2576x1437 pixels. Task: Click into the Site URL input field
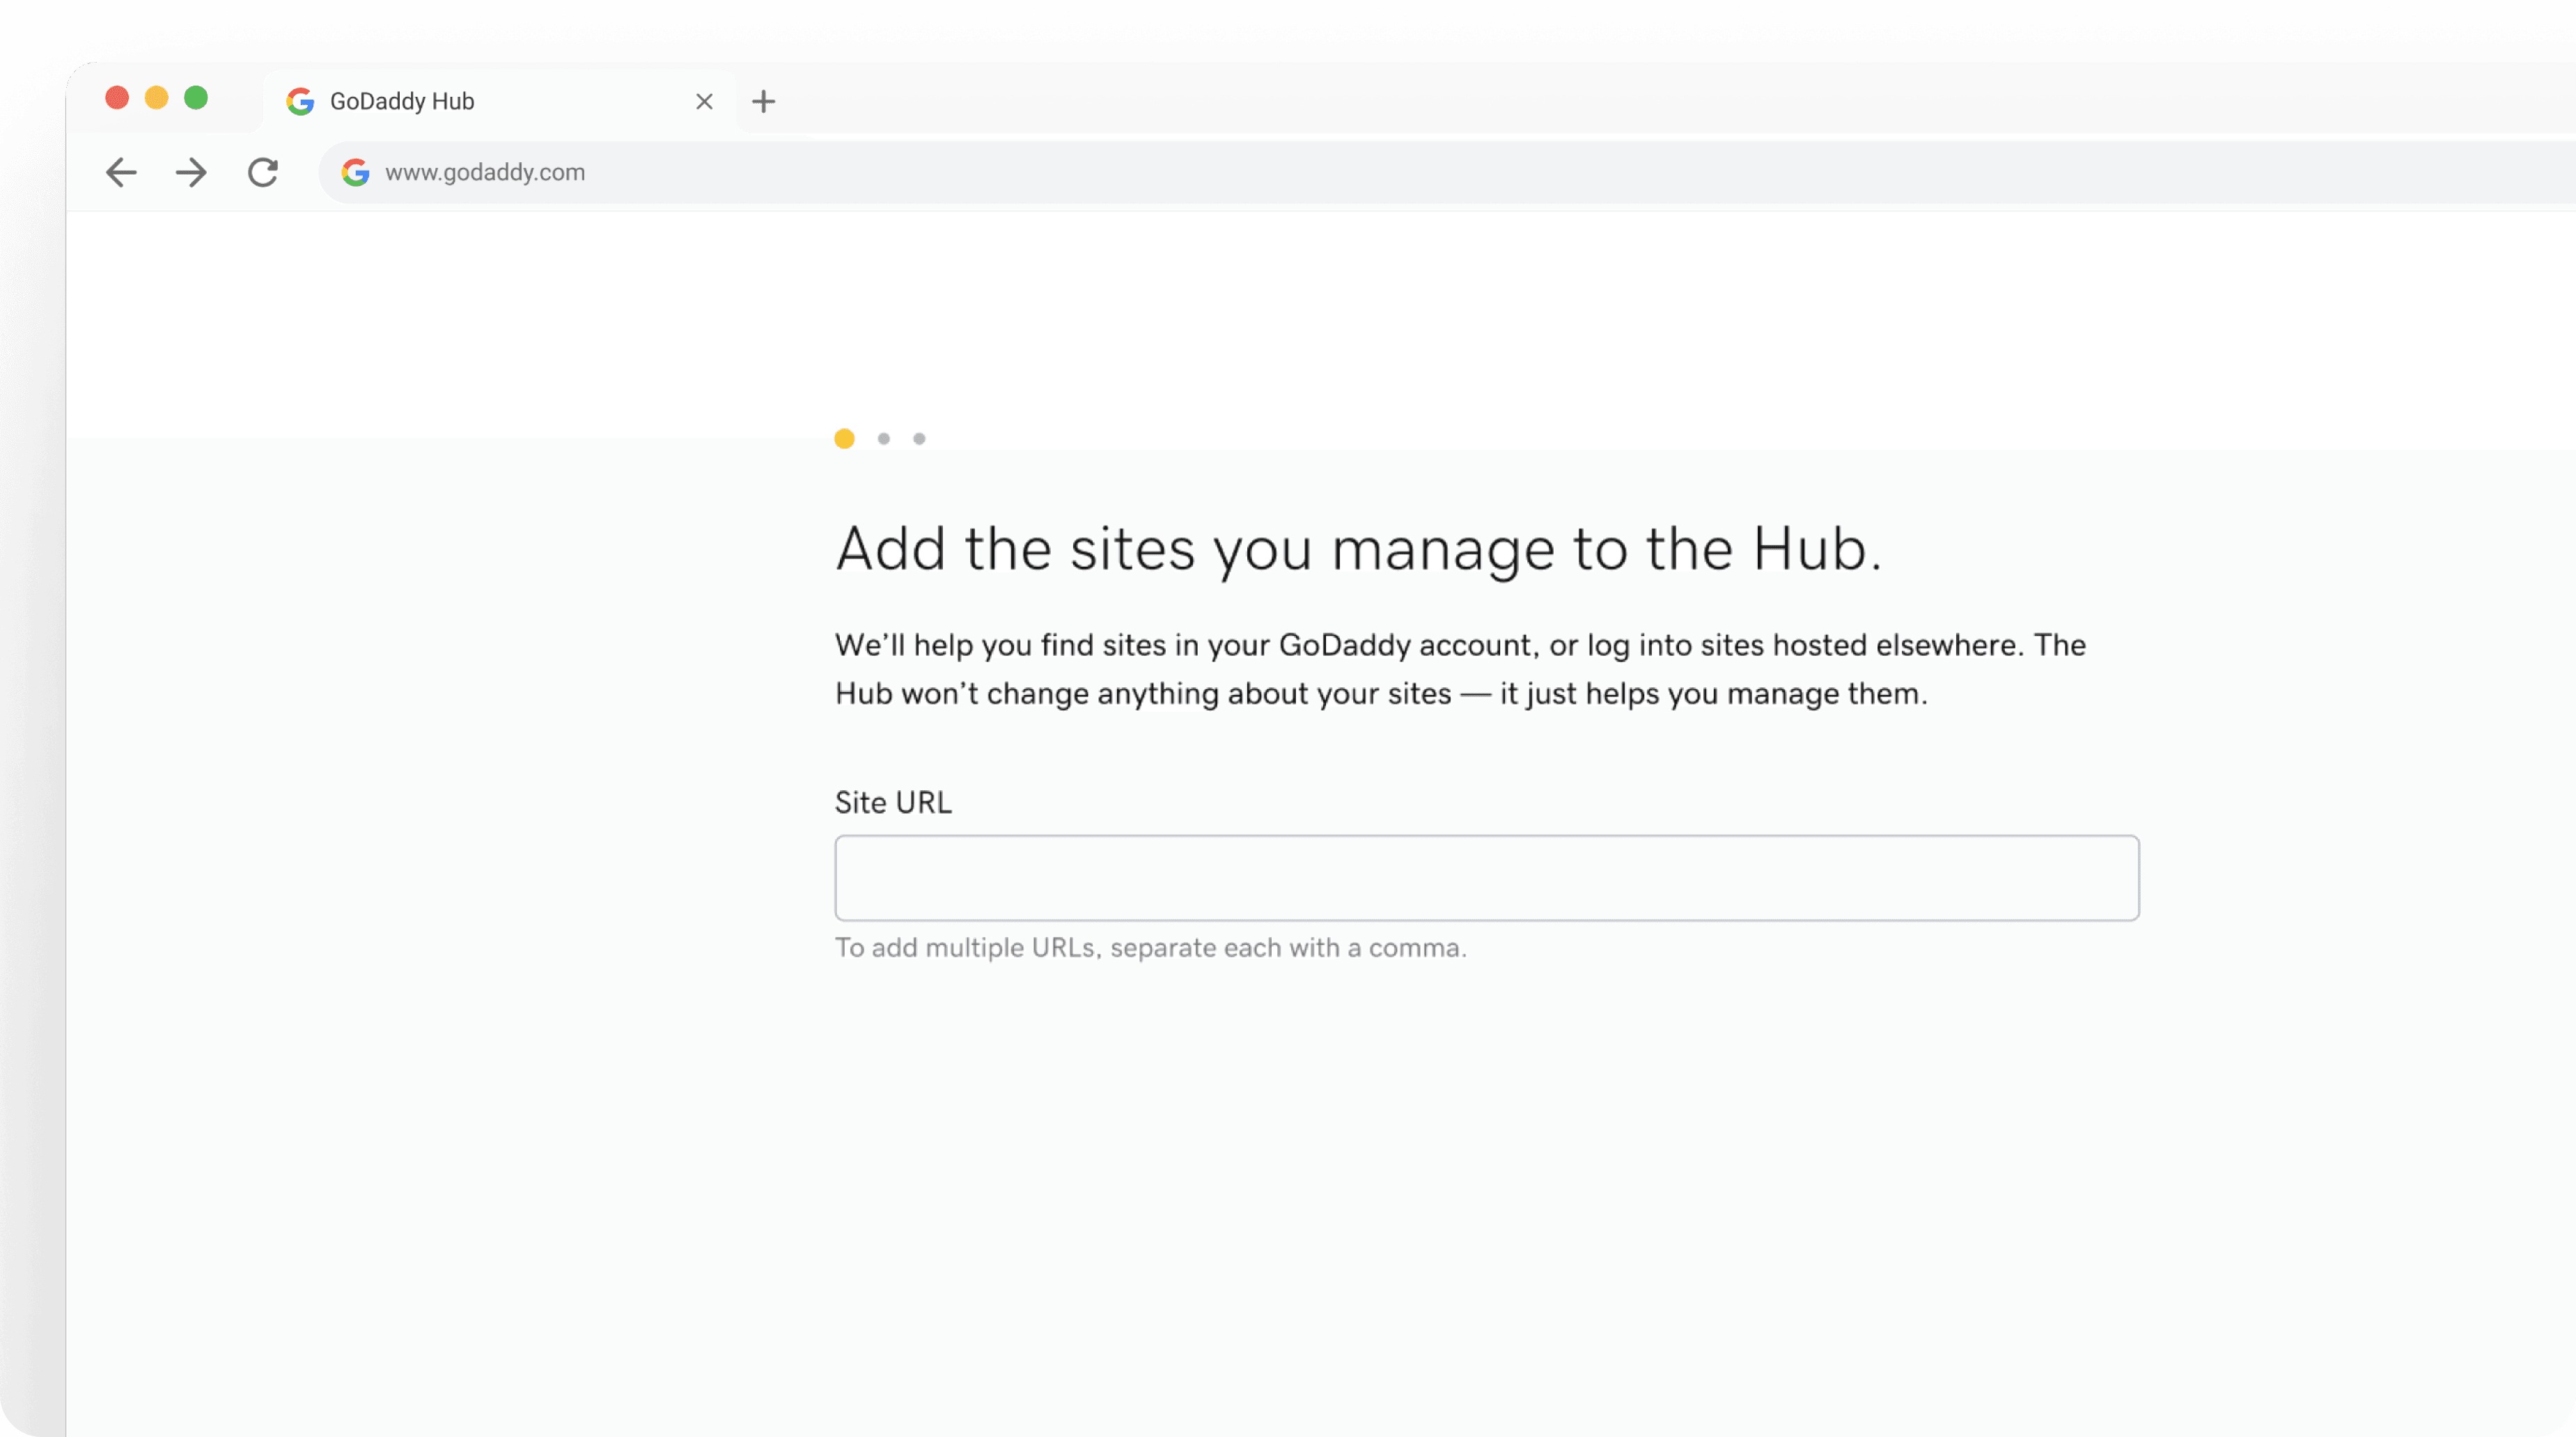1487,877
